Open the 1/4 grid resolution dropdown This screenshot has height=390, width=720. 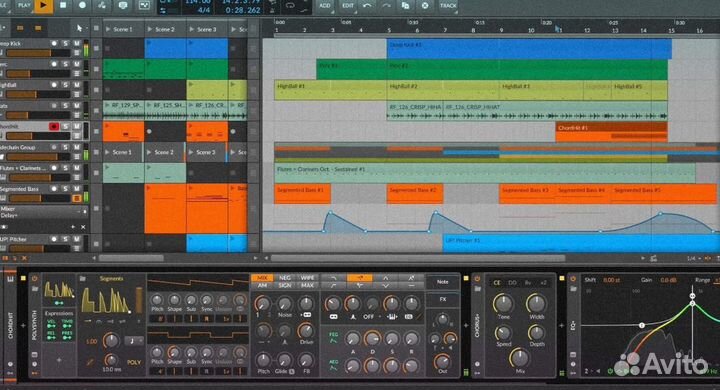point(693,259)
